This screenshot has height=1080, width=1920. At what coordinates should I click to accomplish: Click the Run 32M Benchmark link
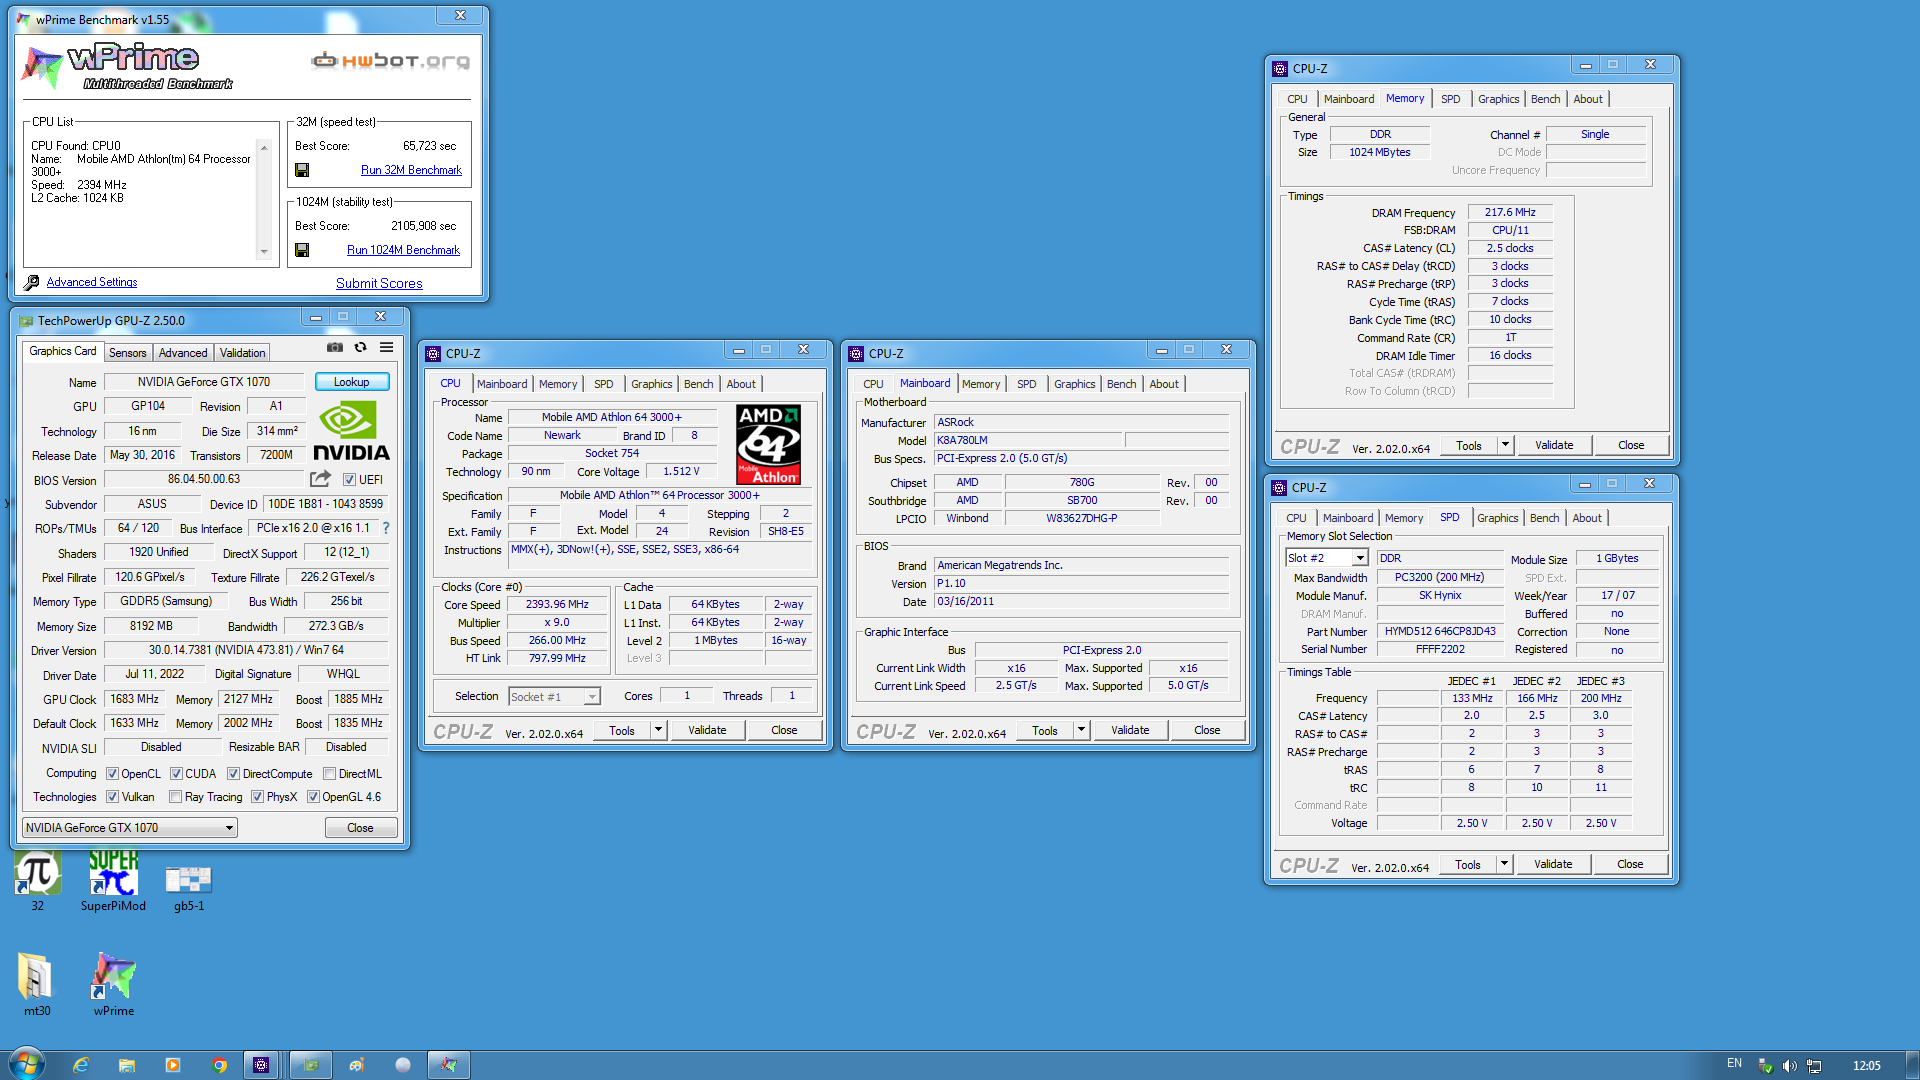pyautogui.click(x=411, y=170)
